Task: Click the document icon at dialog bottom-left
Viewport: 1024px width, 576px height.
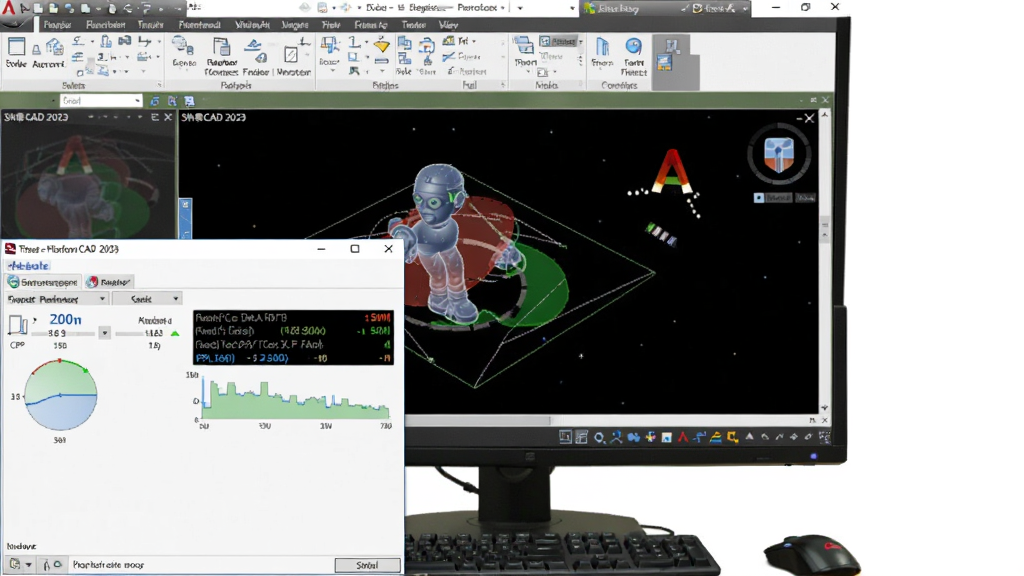Action: pyautogui.click(x=14, y=564)
